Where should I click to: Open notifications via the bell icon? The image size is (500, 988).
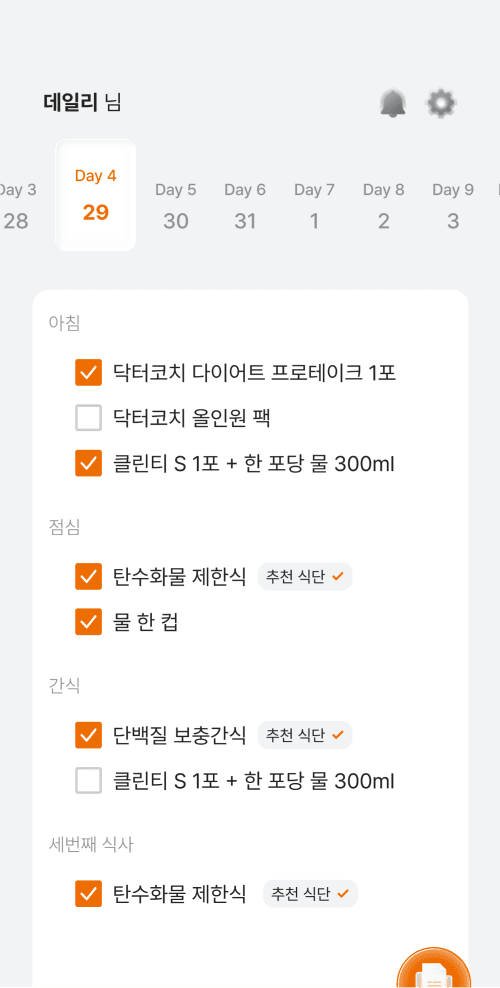(393, 103)
